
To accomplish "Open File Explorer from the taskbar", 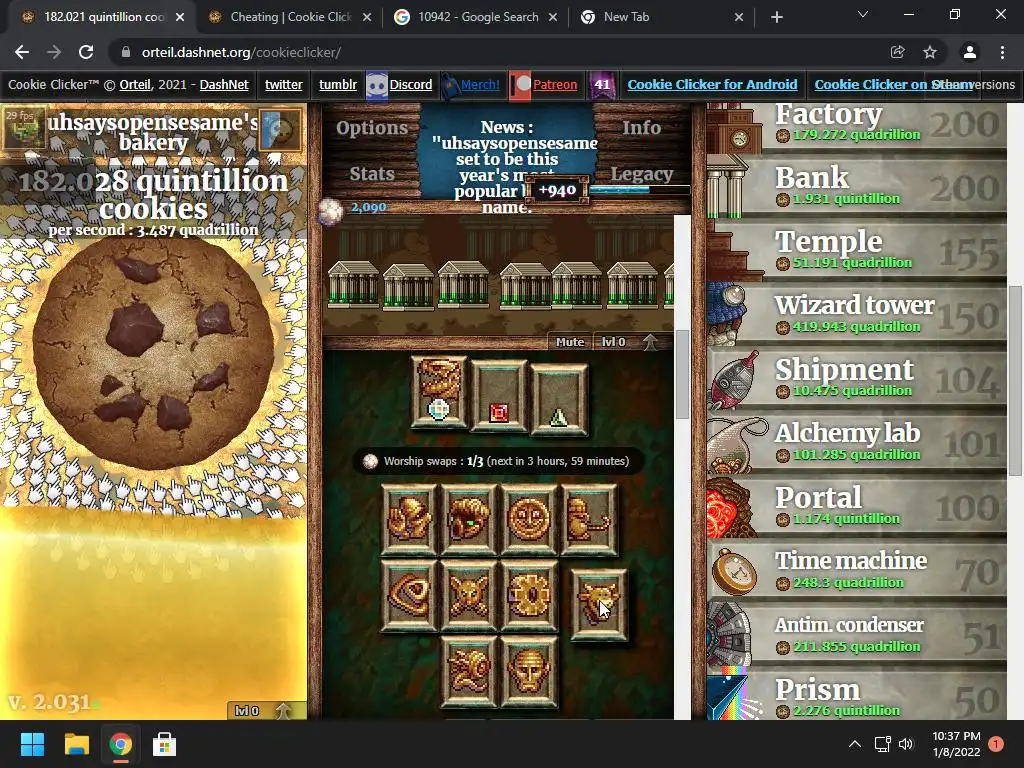I will point(76,744).
